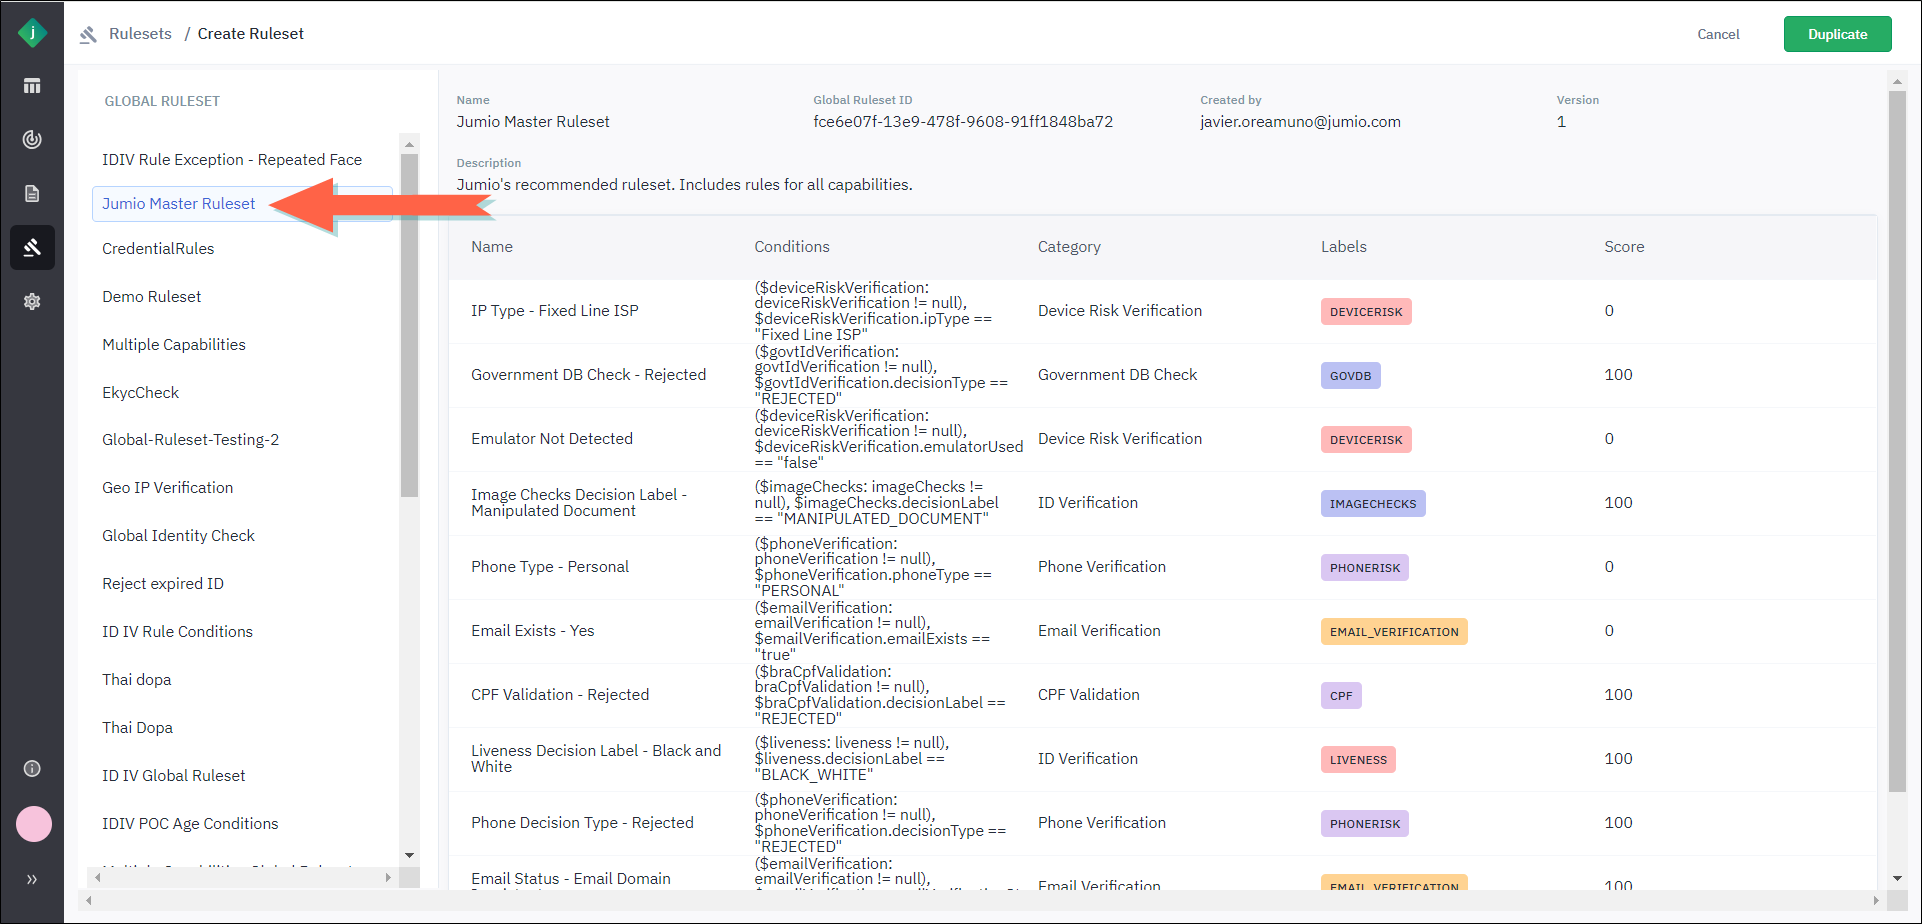This screenshot has height=924, width=1922.
Task: Select the gavel Rulesets sidebar icon
Action: 32,247
